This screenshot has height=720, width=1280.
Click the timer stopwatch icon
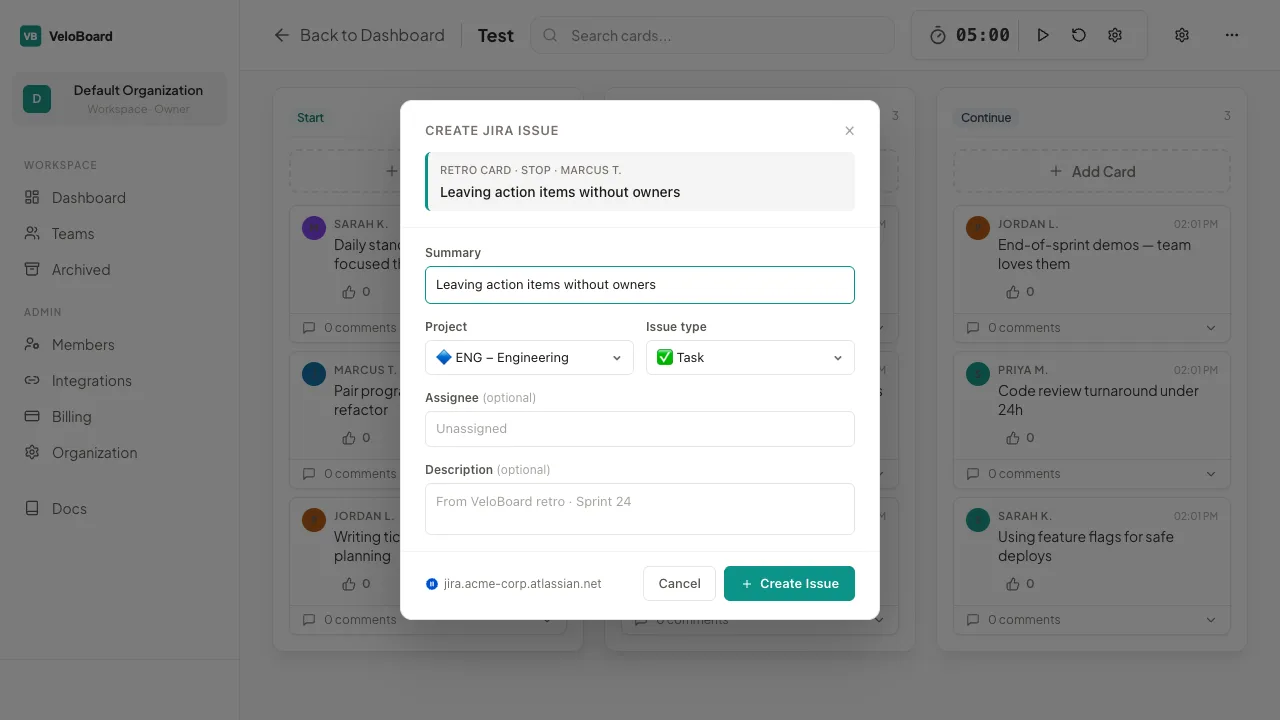[x=937, y=35]
